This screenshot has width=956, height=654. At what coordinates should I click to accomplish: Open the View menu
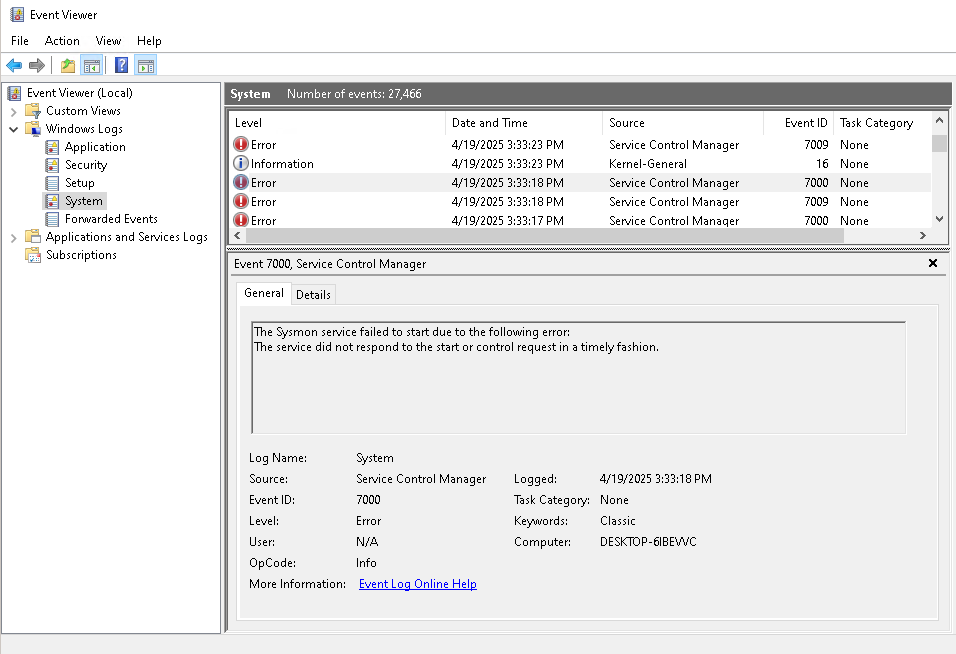[x=109, y=41]
